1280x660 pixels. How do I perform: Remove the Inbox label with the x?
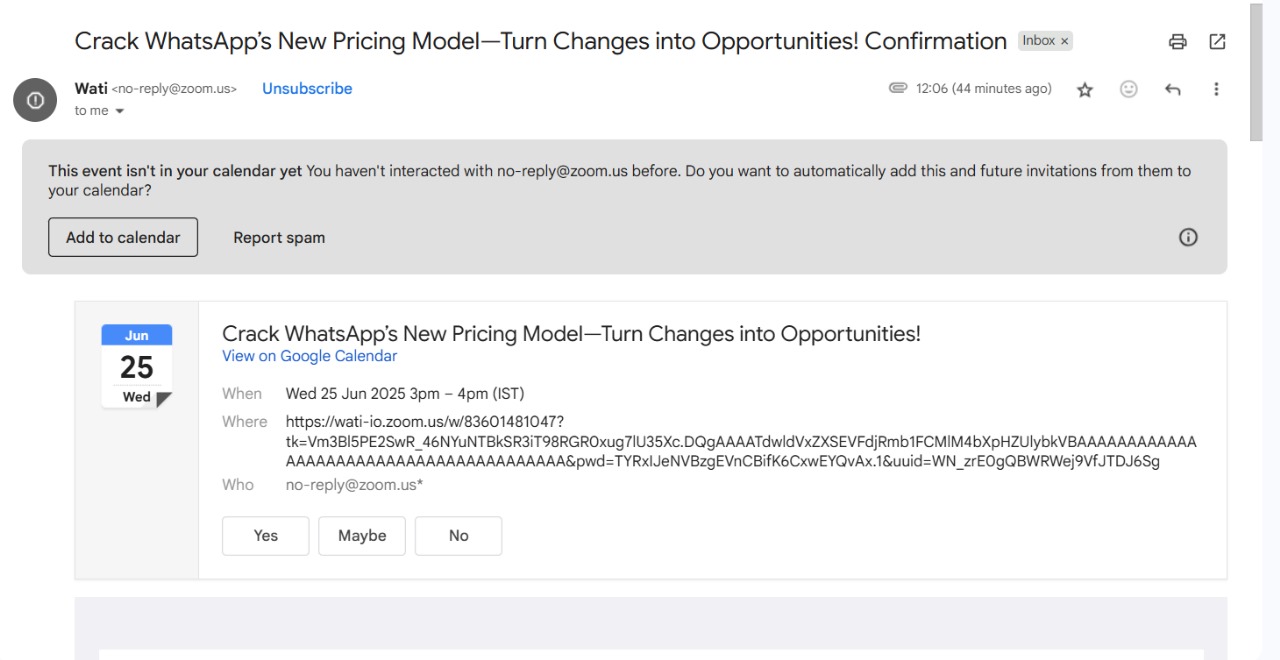pyautogui.click(x=1065, y=41)
